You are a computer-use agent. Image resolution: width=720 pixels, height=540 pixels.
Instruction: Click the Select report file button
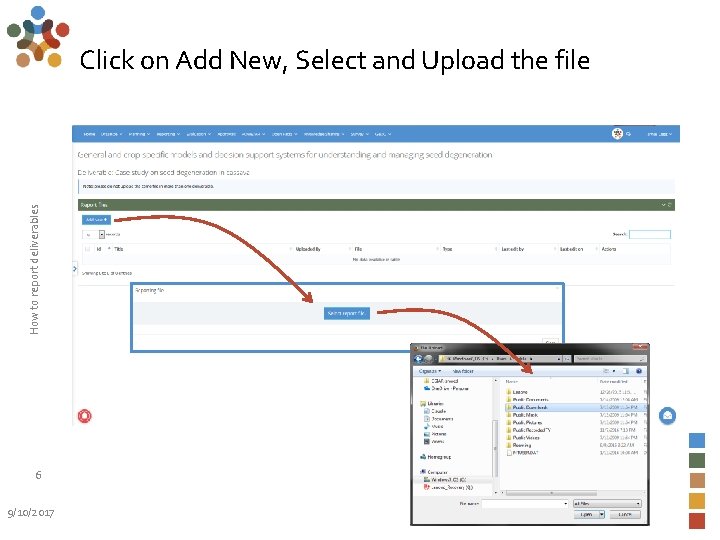coord(347,313)
